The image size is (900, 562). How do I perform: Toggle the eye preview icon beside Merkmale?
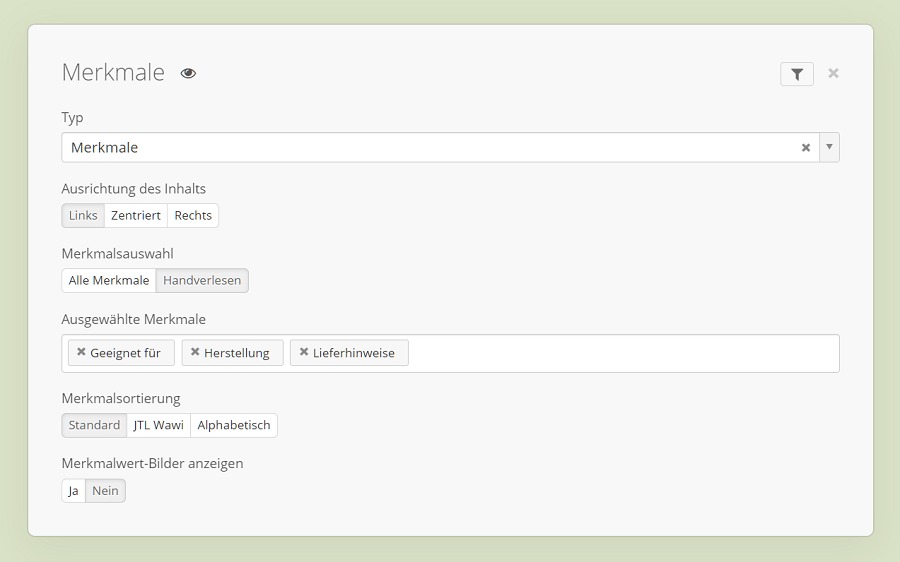click(188, 73)
